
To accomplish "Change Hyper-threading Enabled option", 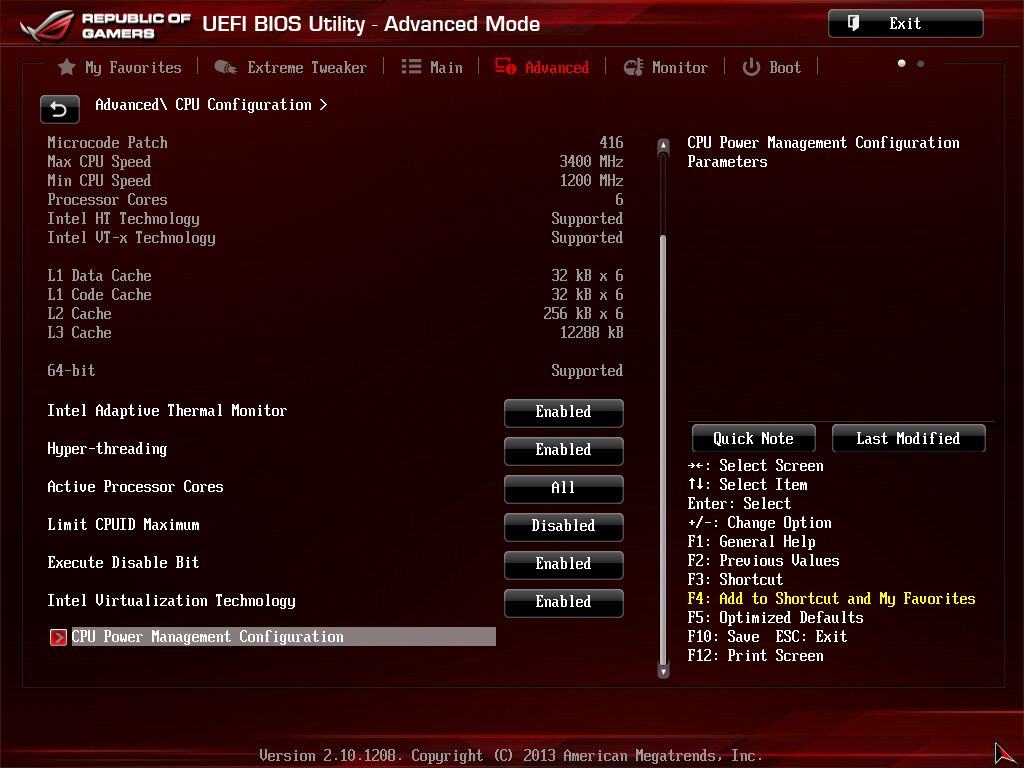I will (x=564, y=451).
